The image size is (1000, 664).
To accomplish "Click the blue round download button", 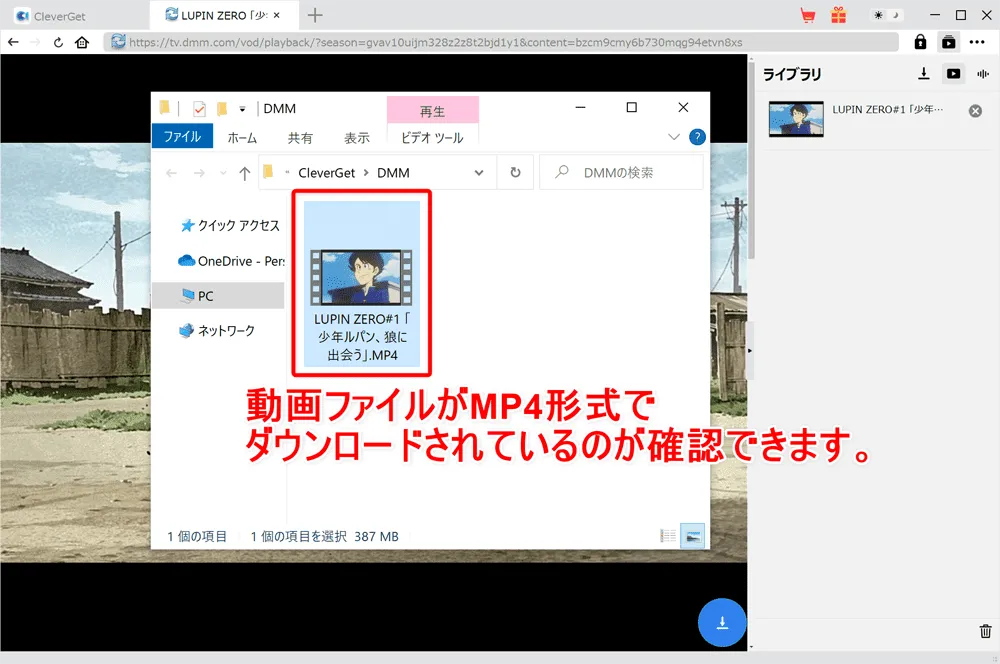I will tap(722, 623).
